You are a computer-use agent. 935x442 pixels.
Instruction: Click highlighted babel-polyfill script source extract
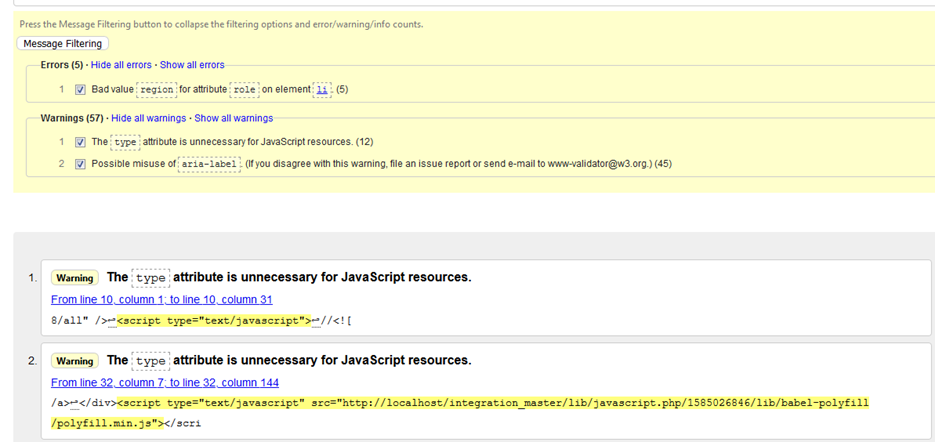[460, 413]
